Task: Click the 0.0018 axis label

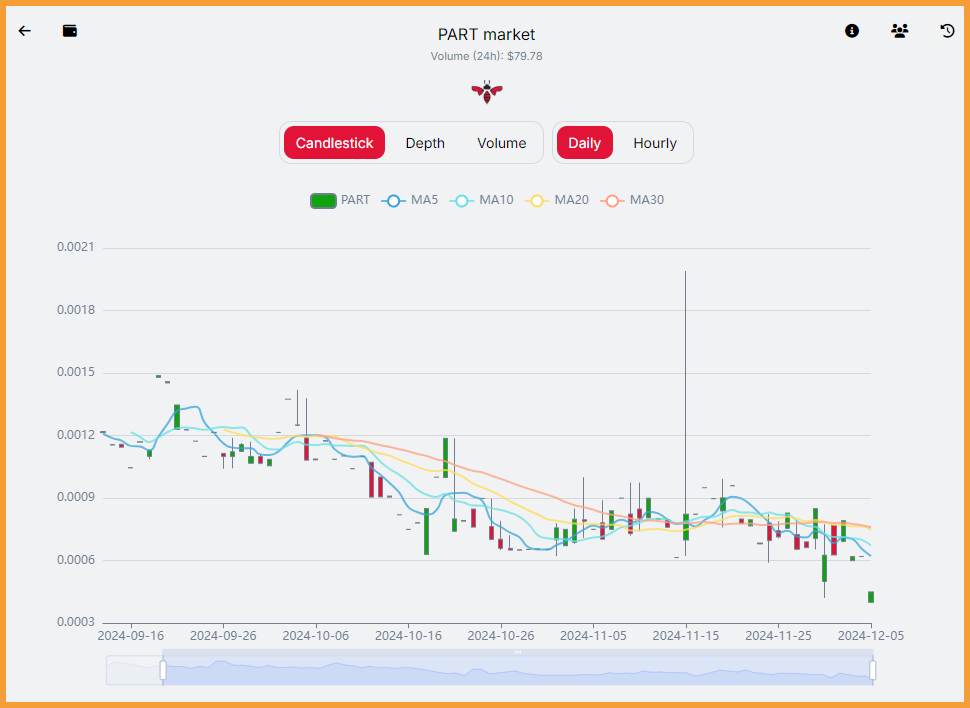Action: coord(76,310)
